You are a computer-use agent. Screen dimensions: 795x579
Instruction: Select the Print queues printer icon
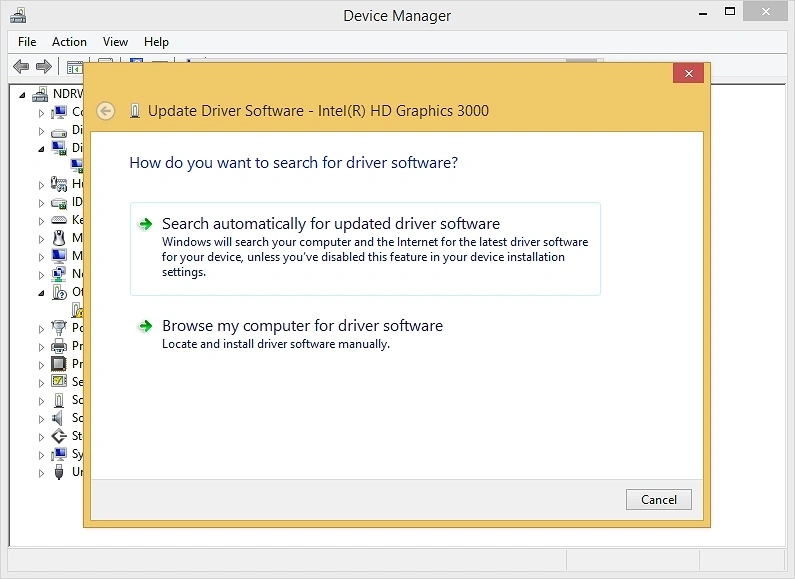[x=59, y=346]
